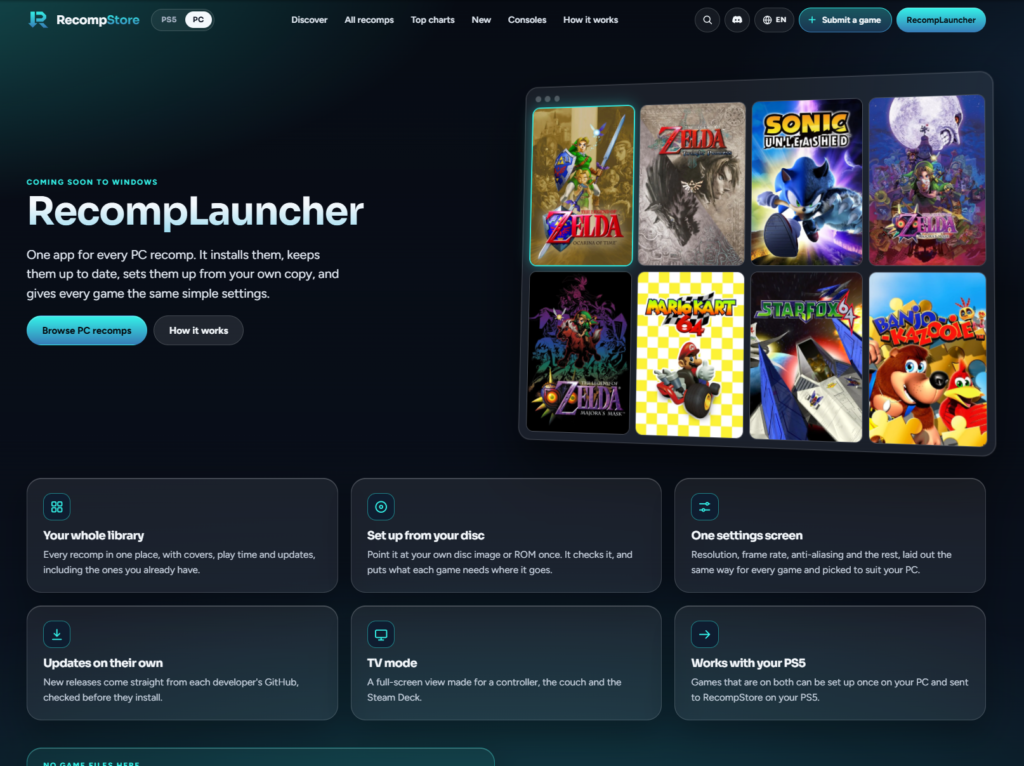This screenshot has width=1024, height=766.
Task: Click the RecompStore brand name link
Action: point(98,20)
